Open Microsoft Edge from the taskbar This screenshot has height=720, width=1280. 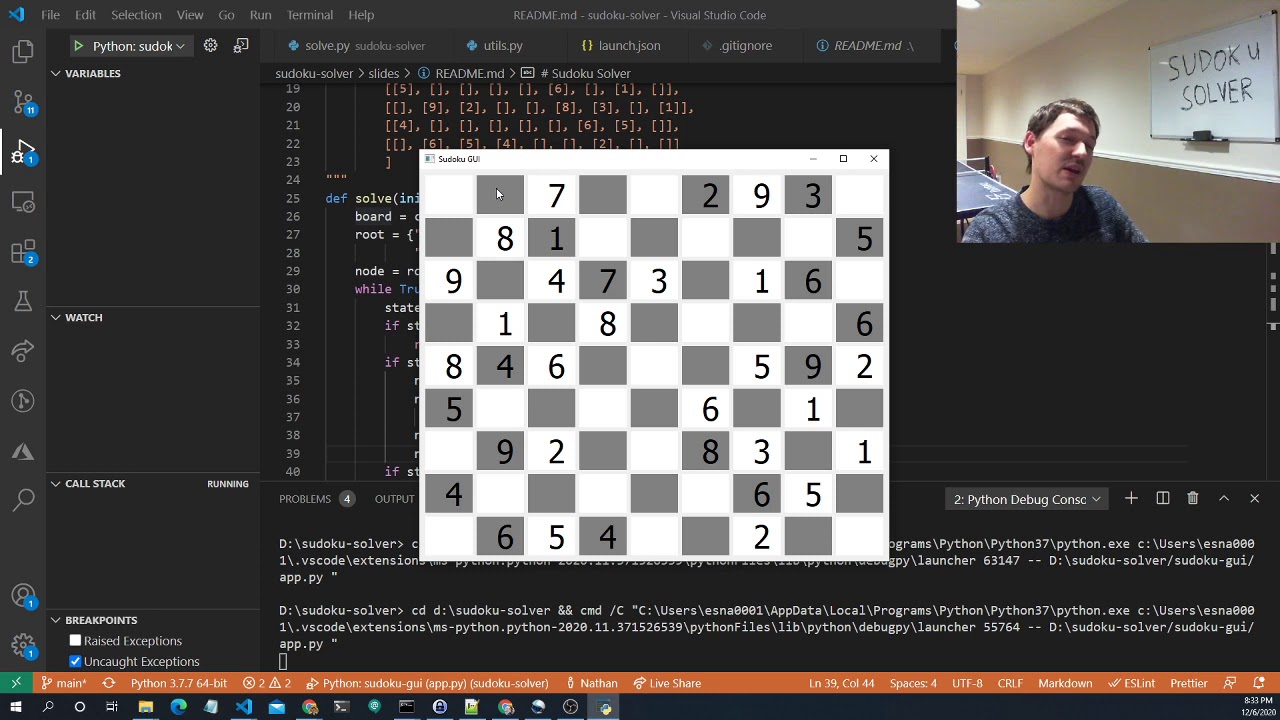point(178,708)
